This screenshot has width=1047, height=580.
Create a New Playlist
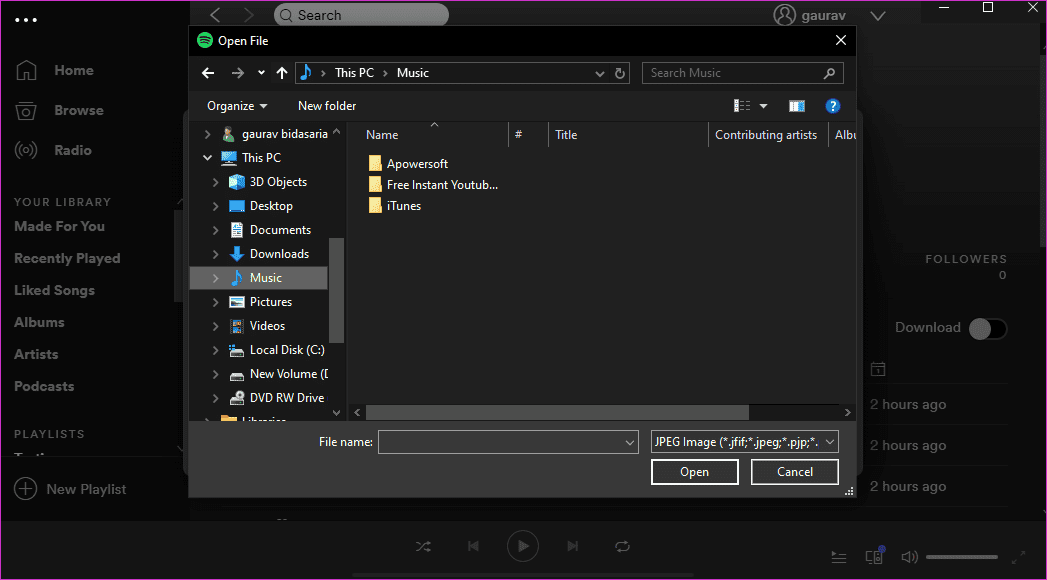point(70,489)
